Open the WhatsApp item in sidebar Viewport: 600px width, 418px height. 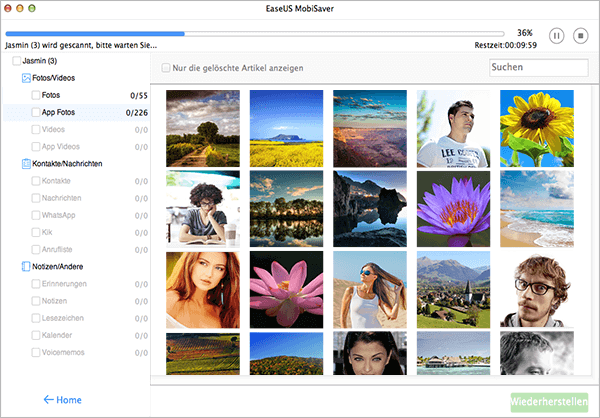click(x=58, y=215)
